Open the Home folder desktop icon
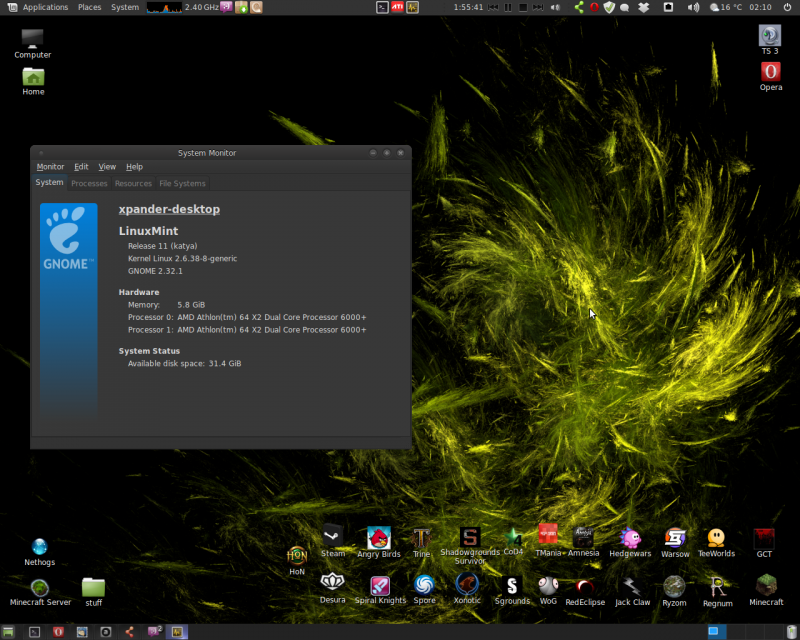800x640 pixels. (x=33, y=82)
